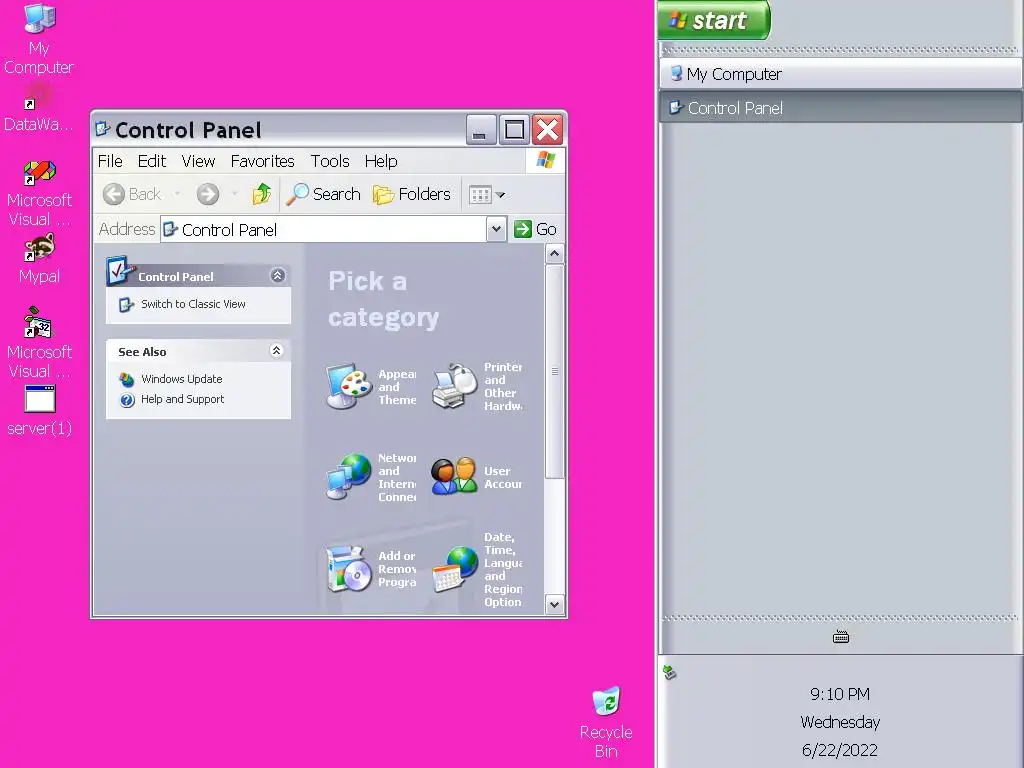Open the Favorites menu

coord(263,161)
